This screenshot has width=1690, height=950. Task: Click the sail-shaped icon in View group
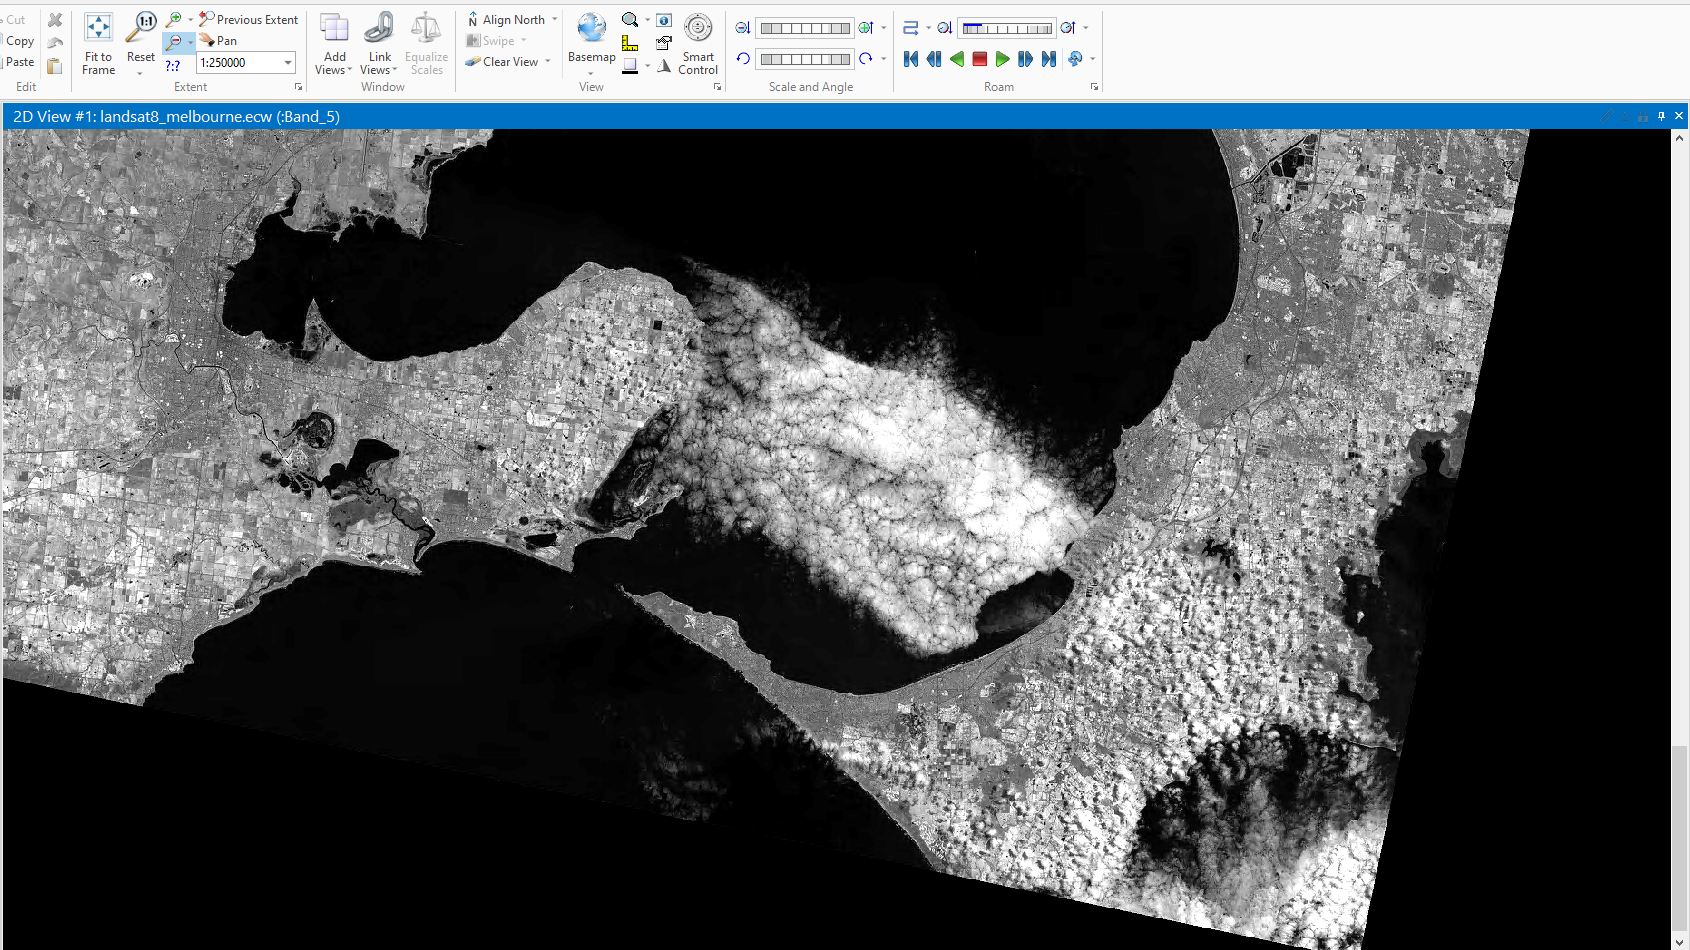[x=664, y=66]
